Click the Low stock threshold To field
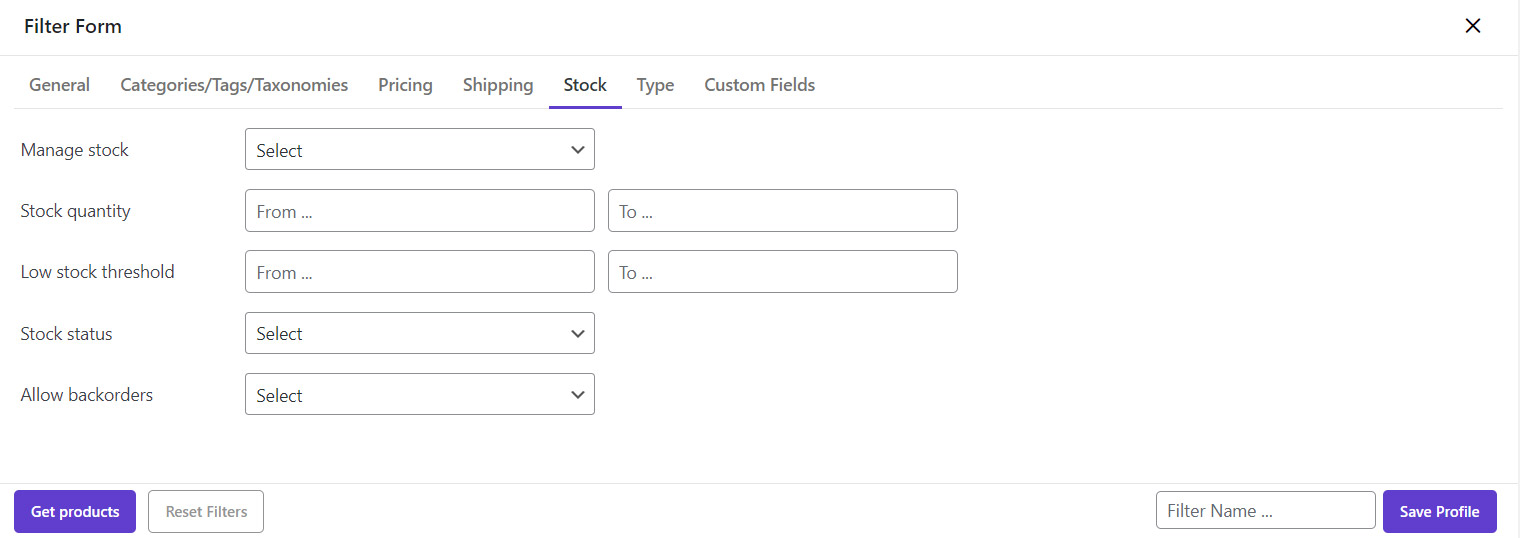 782,272
